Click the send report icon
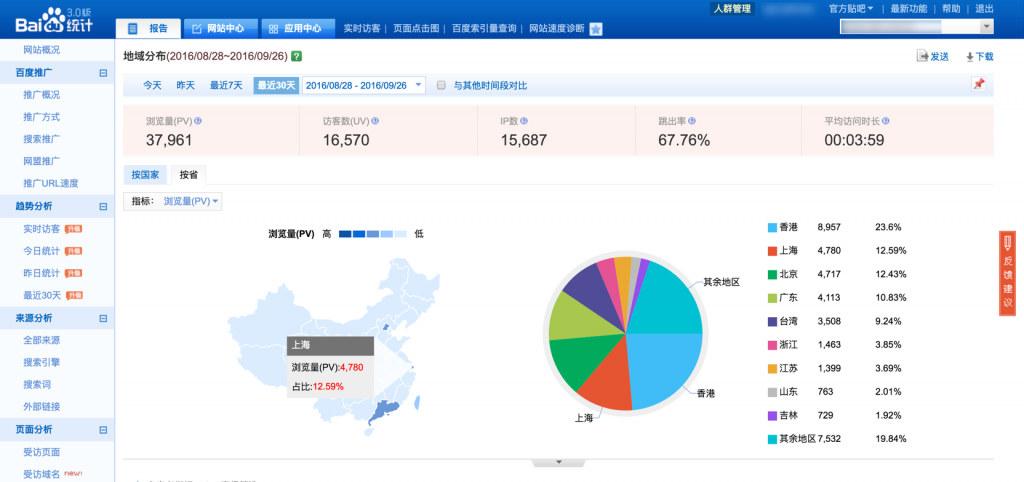 point(923,56)
